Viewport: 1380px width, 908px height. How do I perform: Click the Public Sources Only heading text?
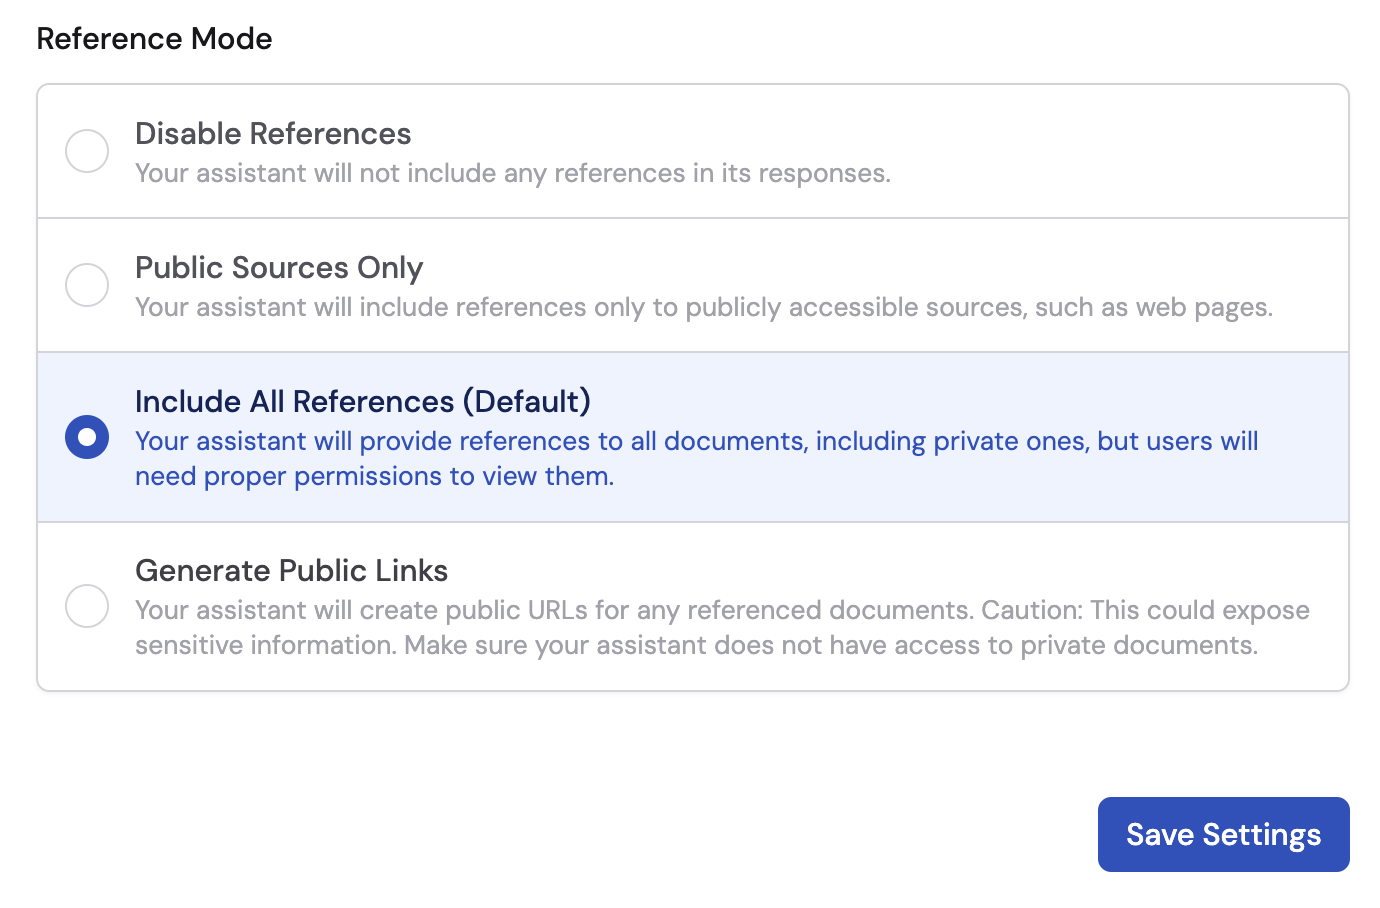(x=278, y=268)
